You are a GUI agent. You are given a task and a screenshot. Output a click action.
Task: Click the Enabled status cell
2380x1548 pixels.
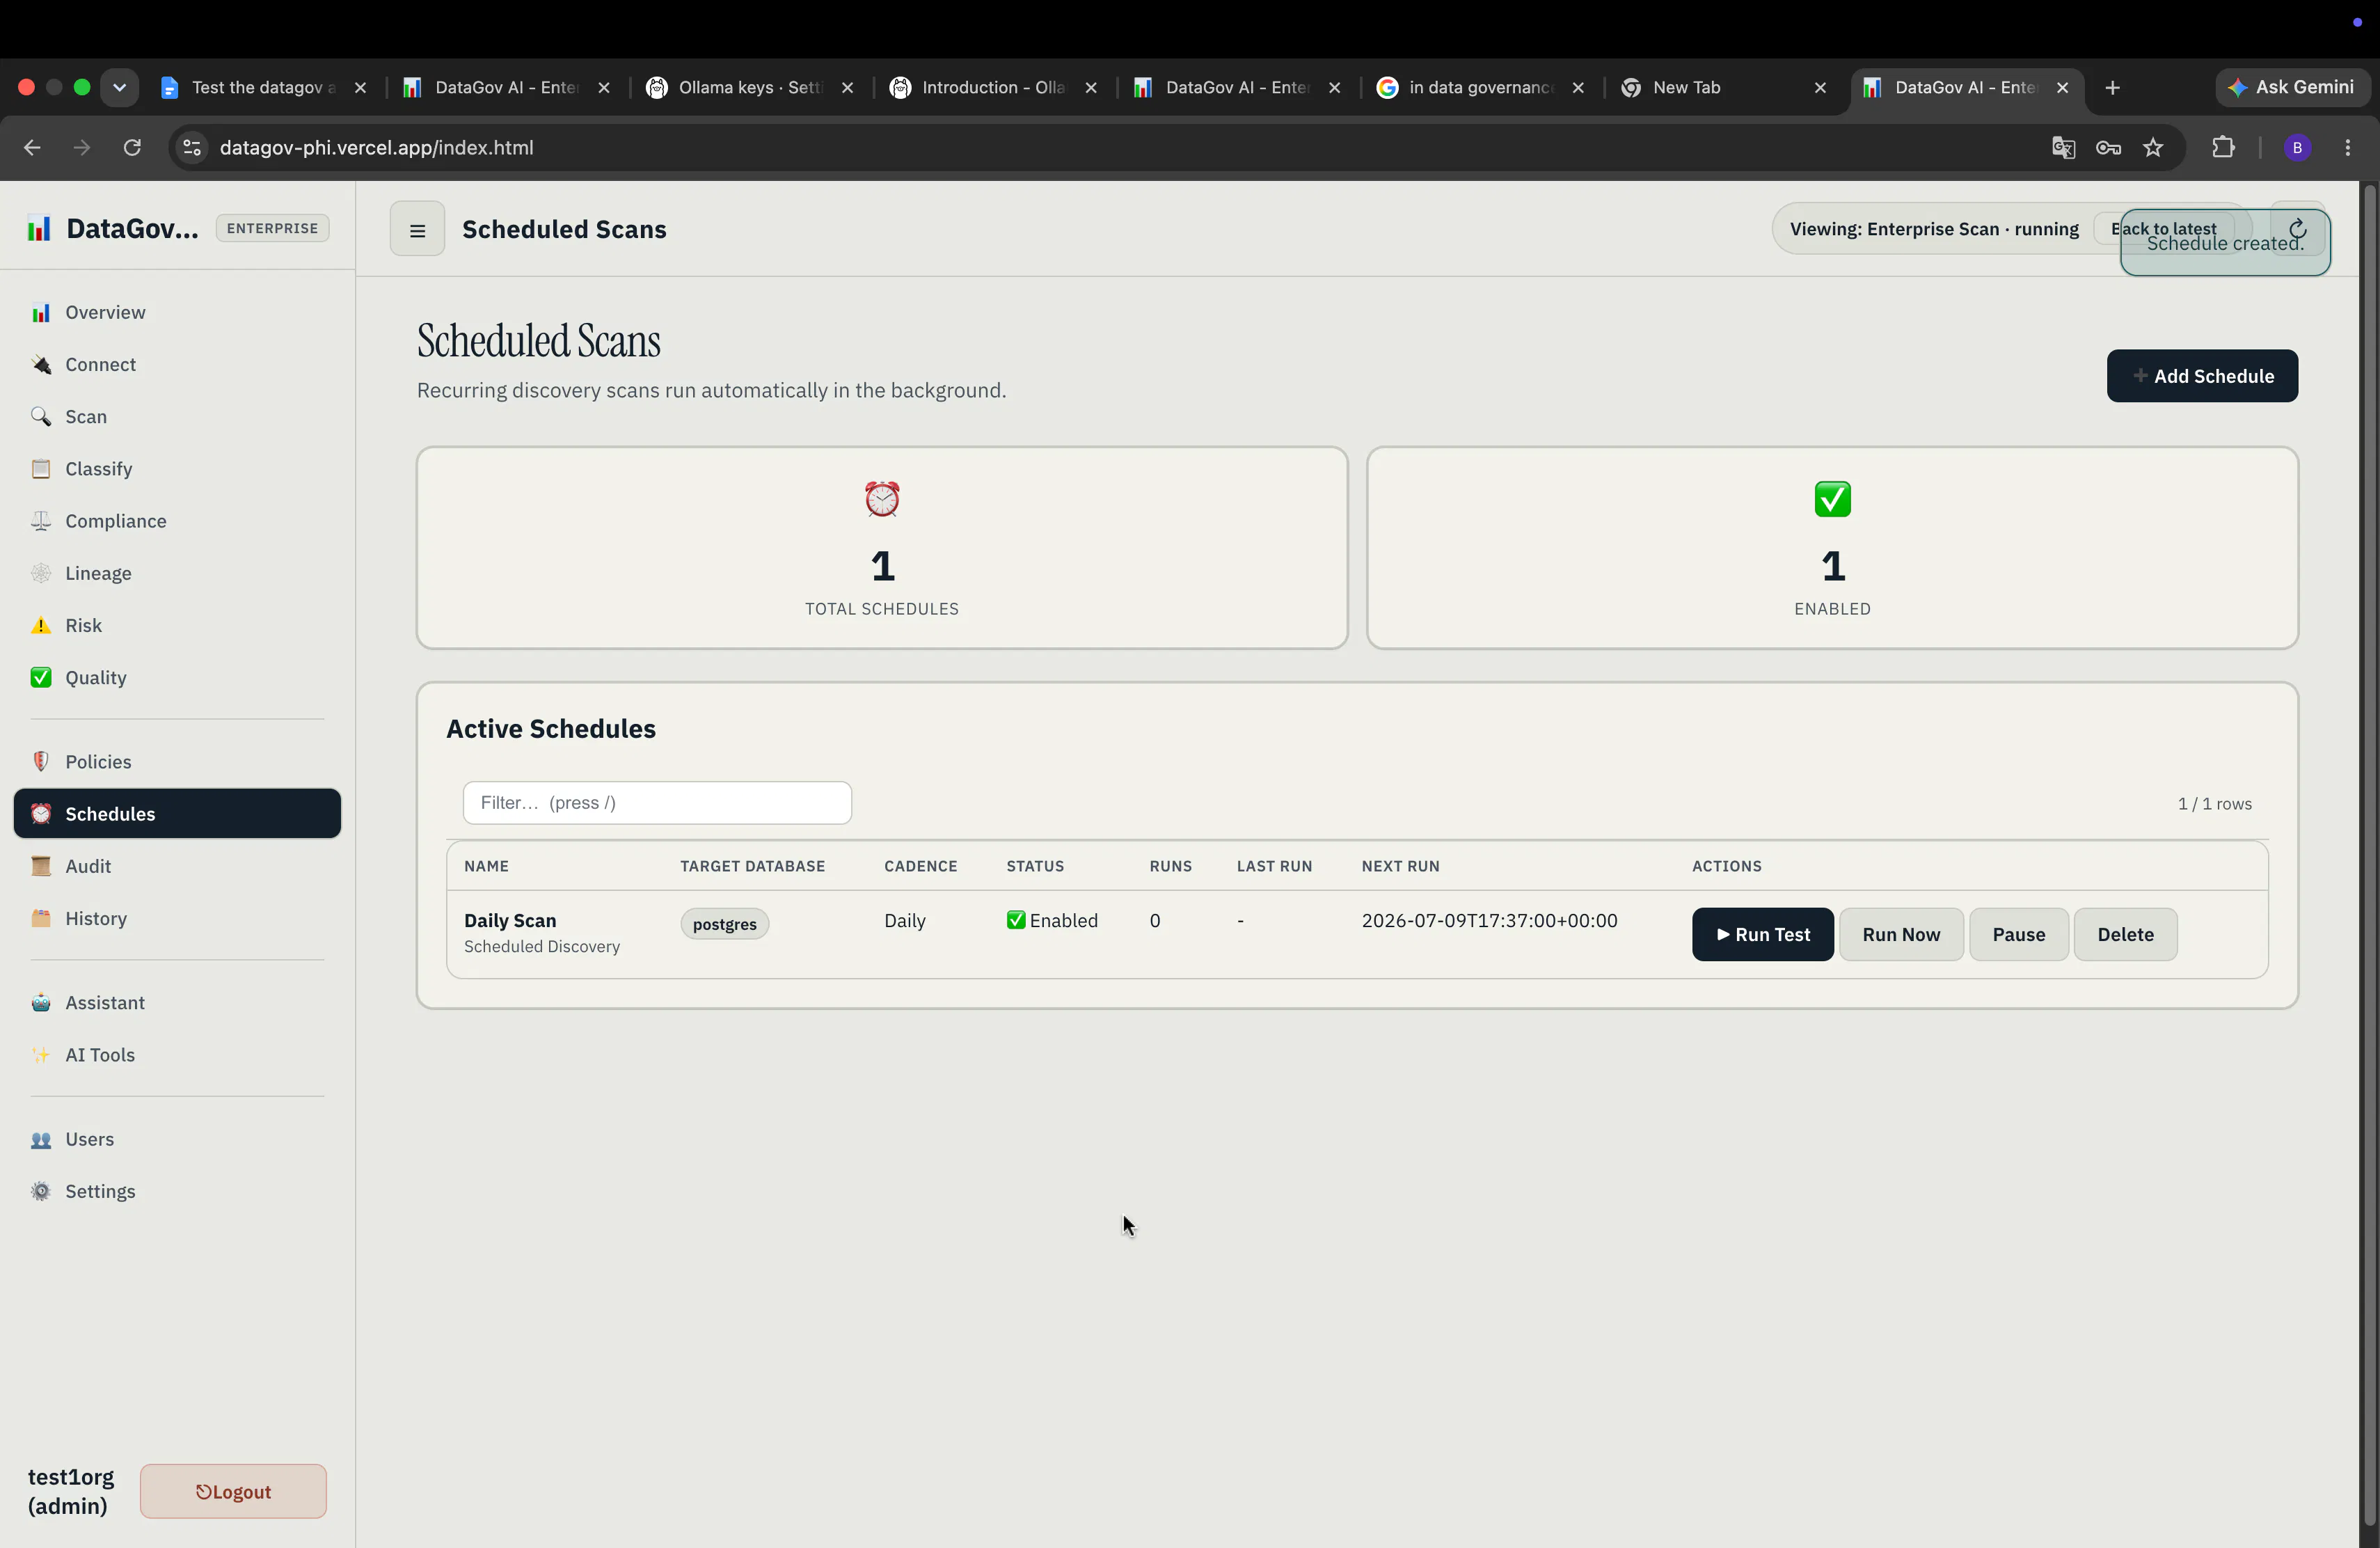coord(1052,921)
